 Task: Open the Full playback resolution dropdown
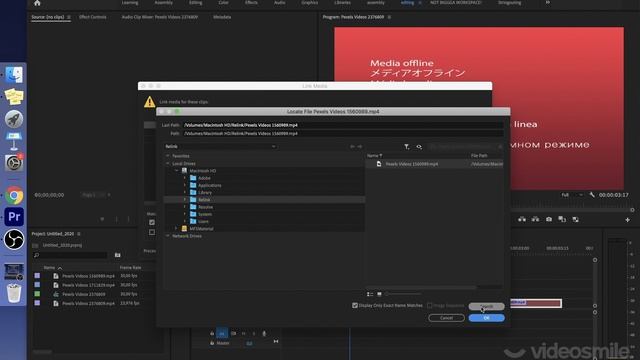(x=571, y=195)
